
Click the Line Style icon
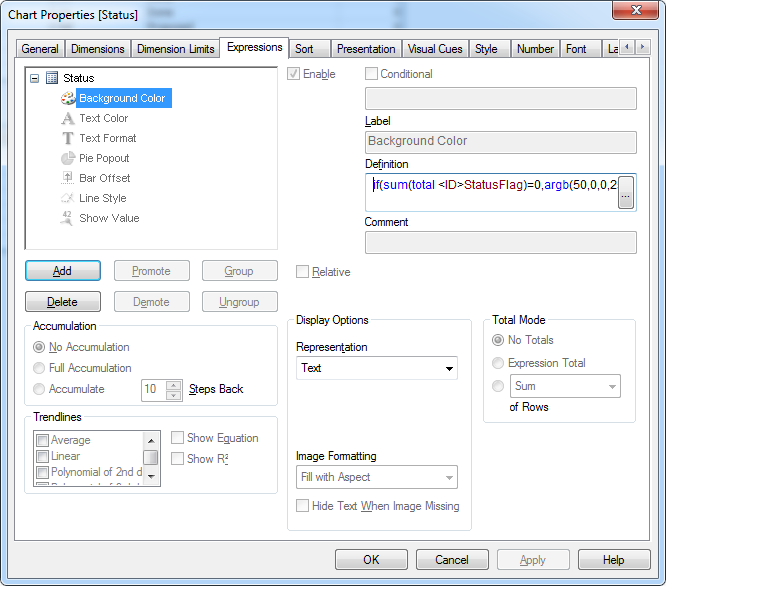[68, 198]
